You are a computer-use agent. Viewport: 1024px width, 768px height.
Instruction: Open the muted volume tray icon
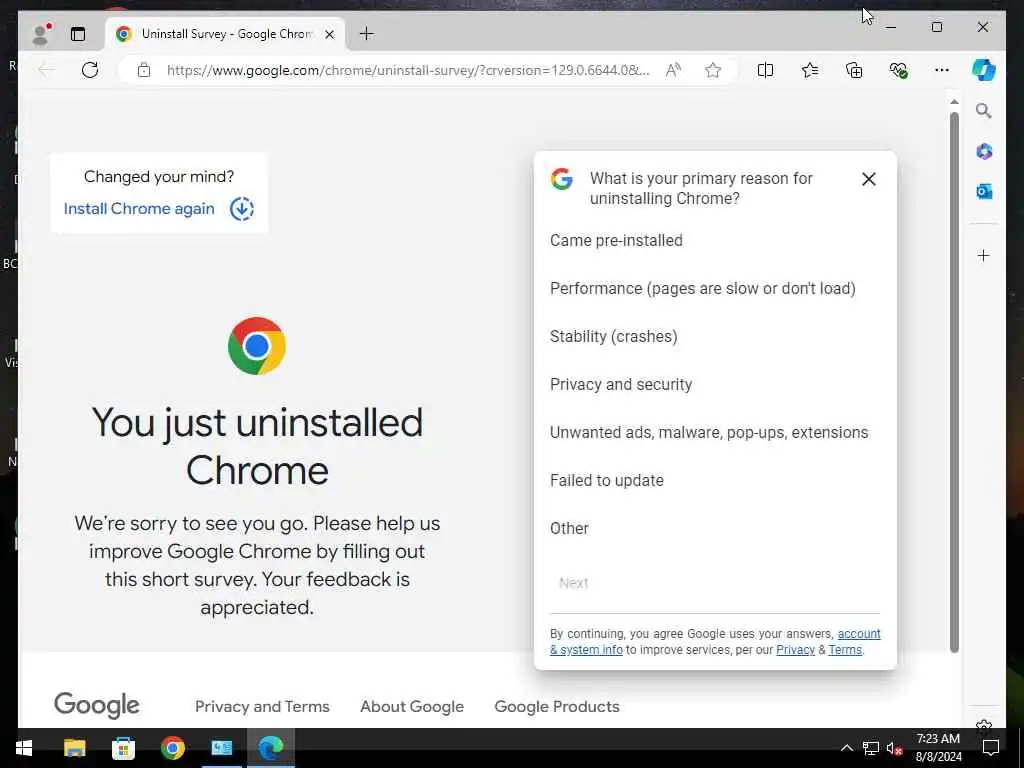pos(894,748)
